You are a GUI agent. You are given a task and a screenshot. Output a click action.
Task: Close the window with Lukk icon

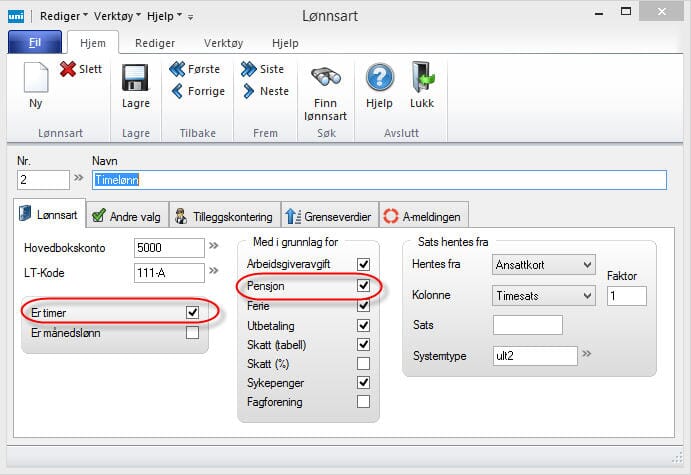tap(422, 78)
